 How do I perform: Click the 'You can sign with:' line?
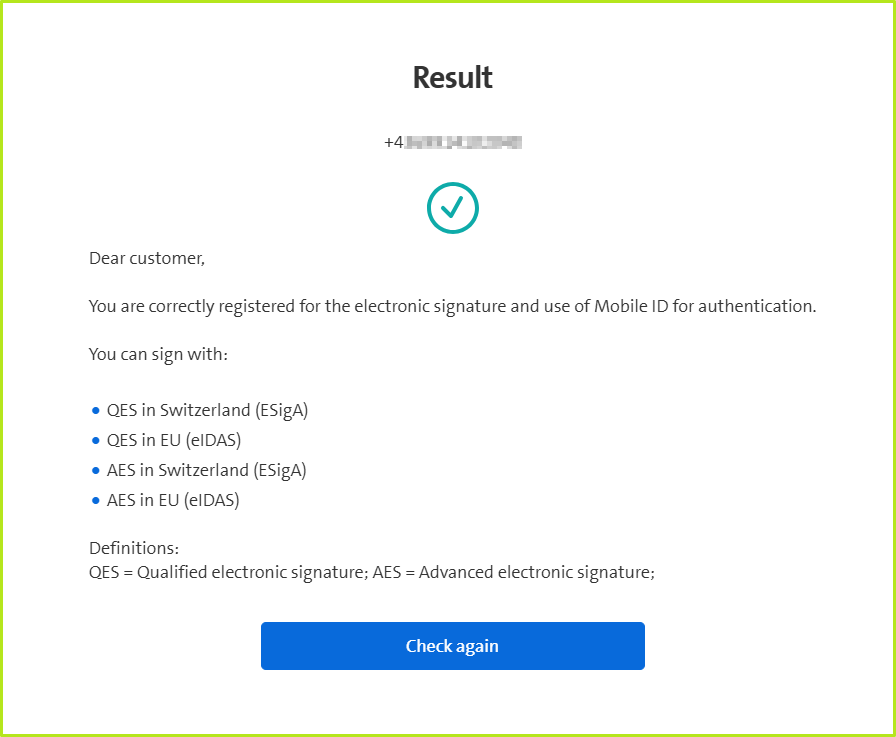tap(160, 354)
